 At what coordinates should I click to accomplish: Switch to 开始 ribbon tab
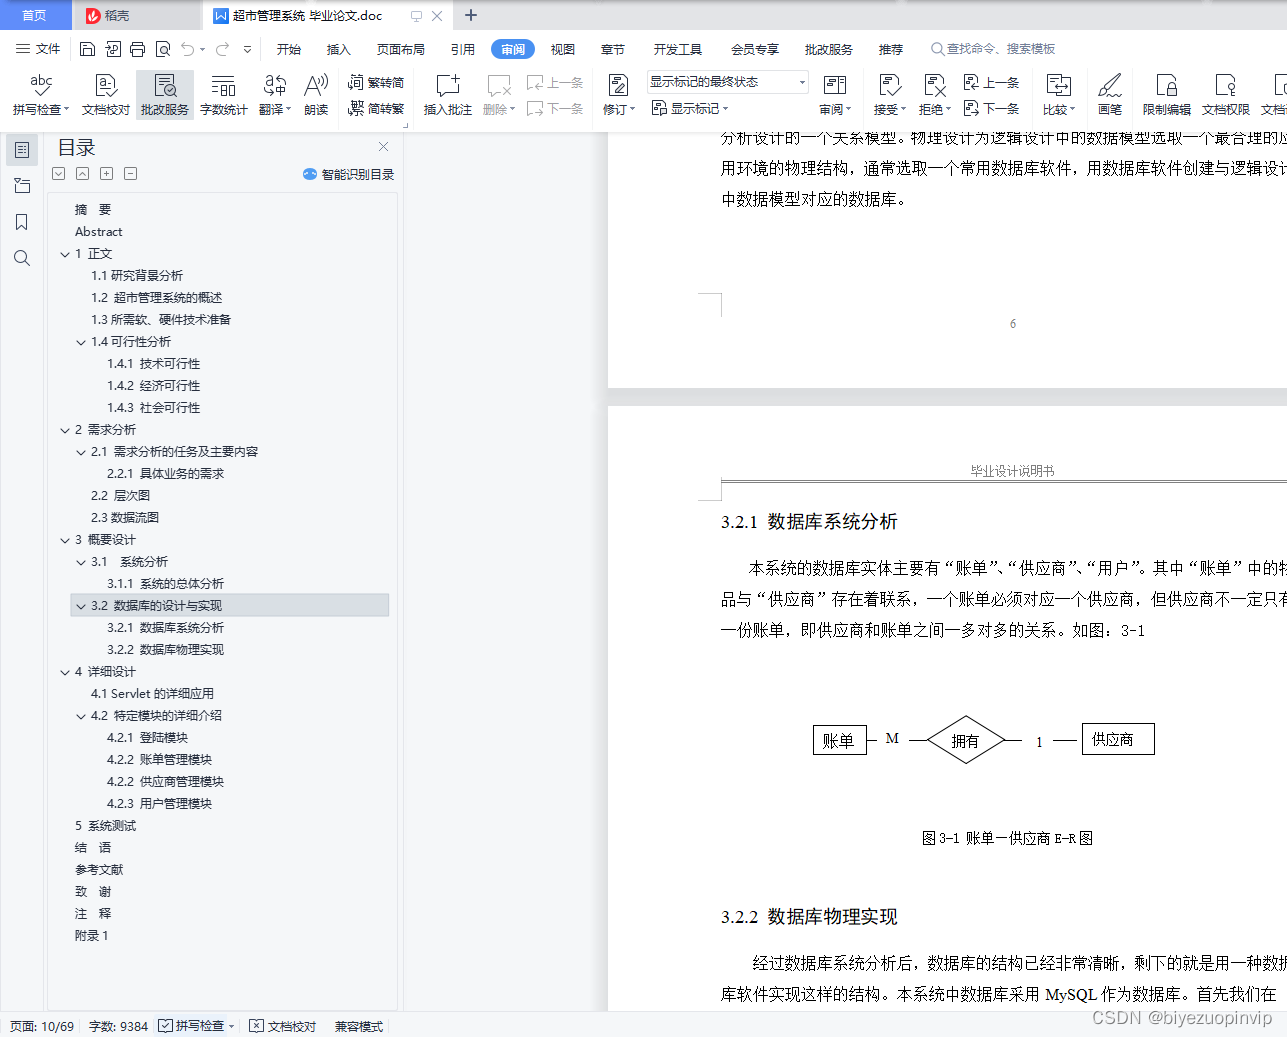point(289,49)
